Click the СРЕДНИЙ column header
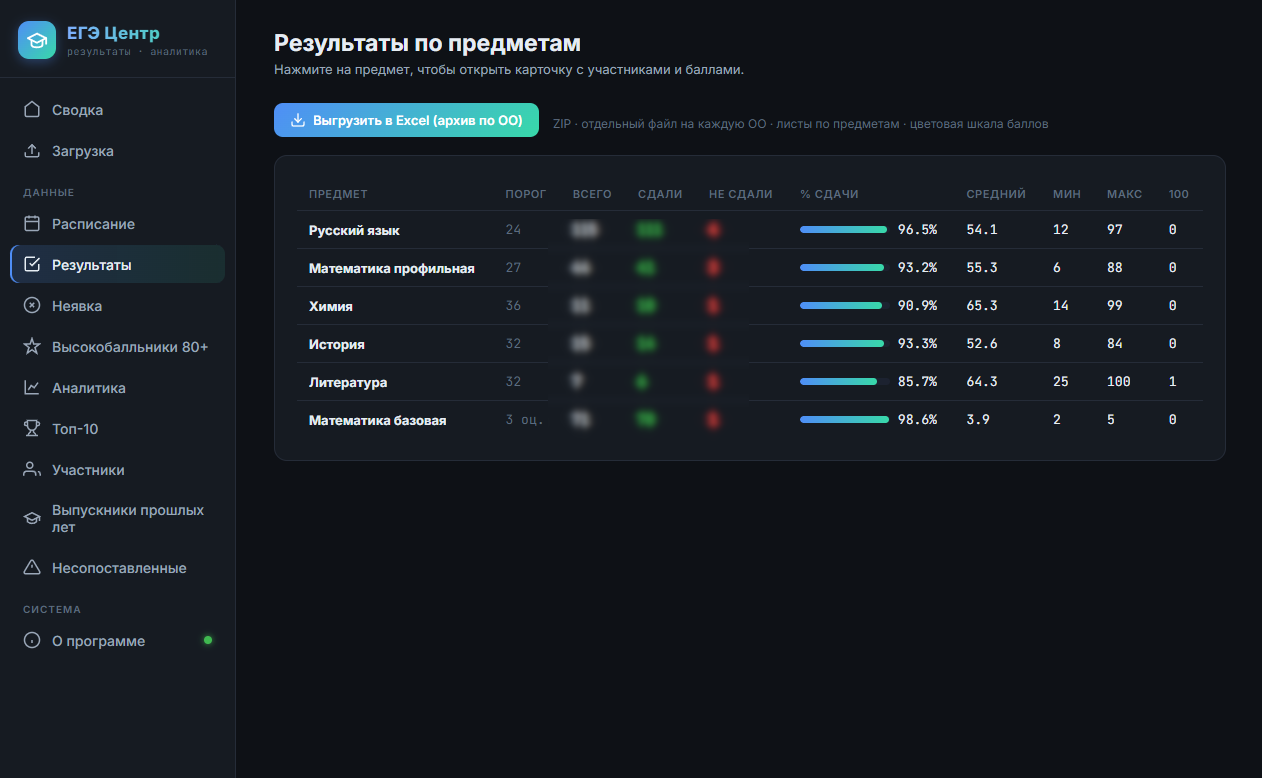This screenshot has width=1262, height=778. click(996, 194)
